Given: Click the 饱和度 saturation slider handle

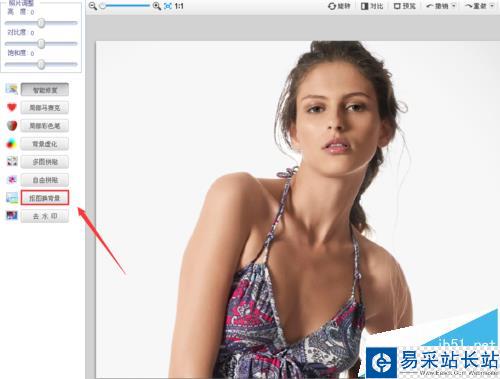Looking at the screenshot, I should click(41, 64).
